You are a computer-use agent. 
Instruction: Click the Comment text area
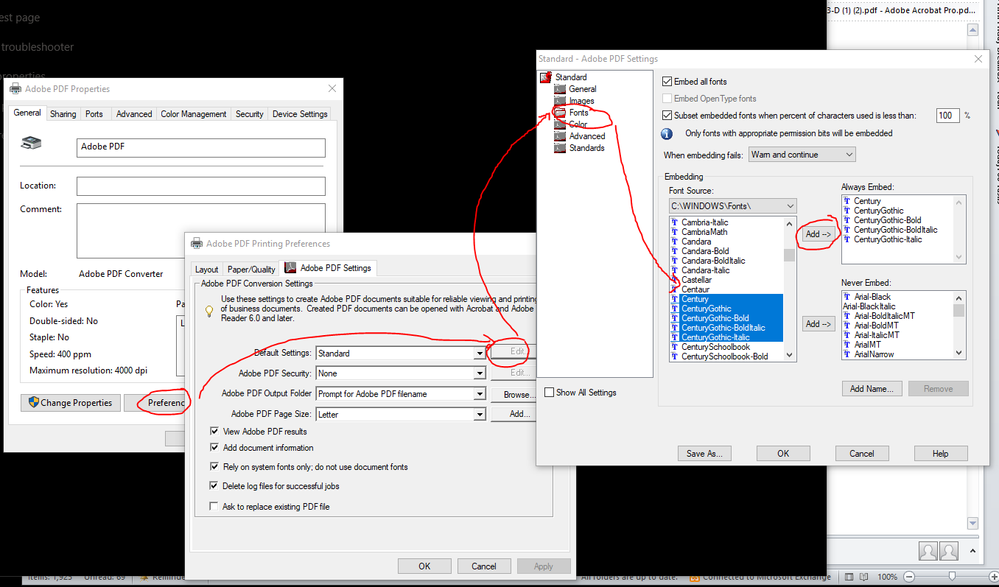(201, 231)
